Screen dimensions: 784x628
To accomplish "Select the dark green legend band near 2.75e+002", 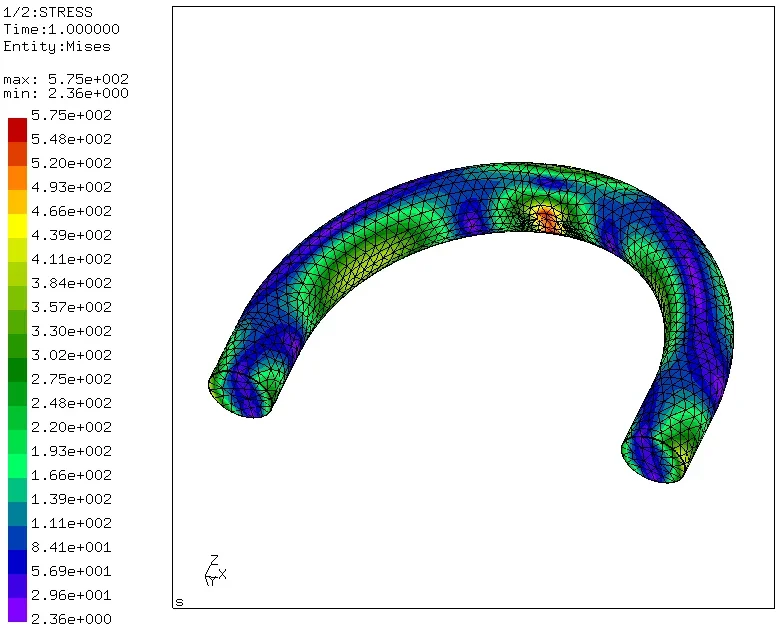I will 18,370.
